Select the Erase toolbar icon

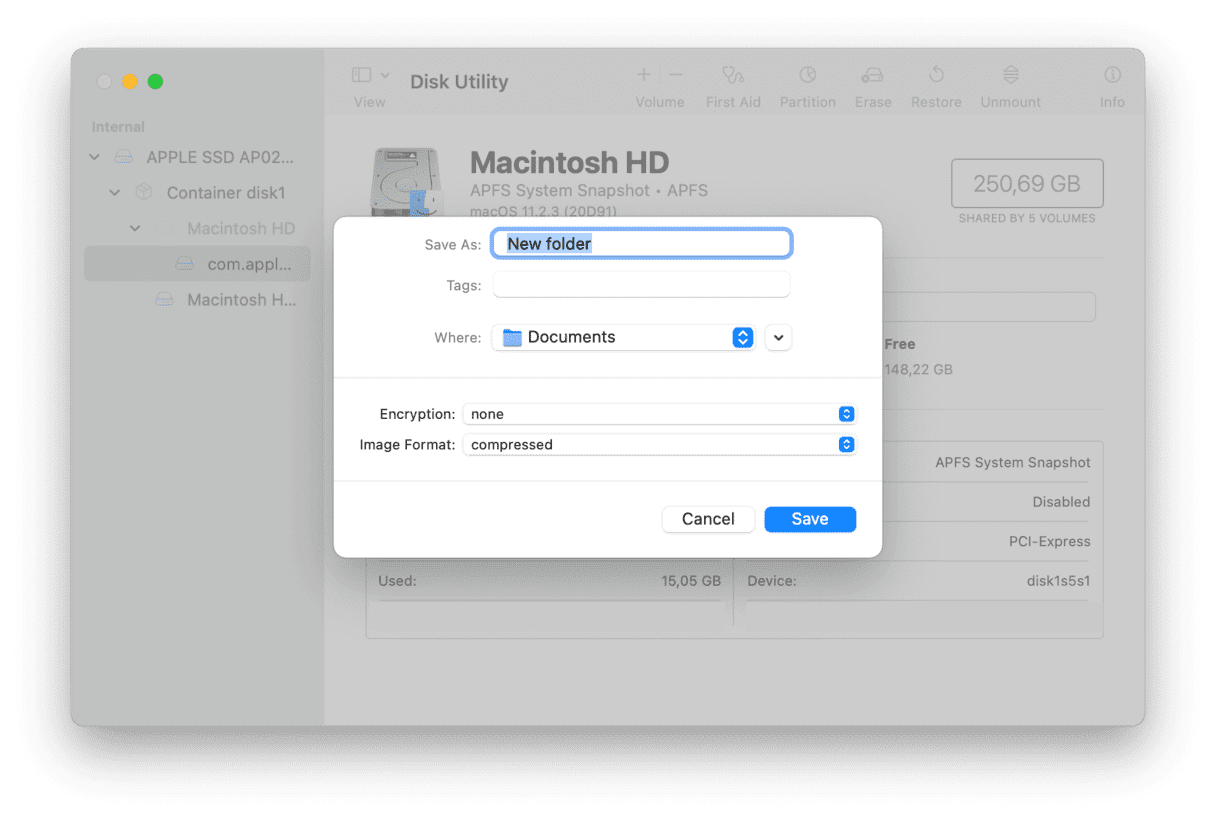[873, 75]
